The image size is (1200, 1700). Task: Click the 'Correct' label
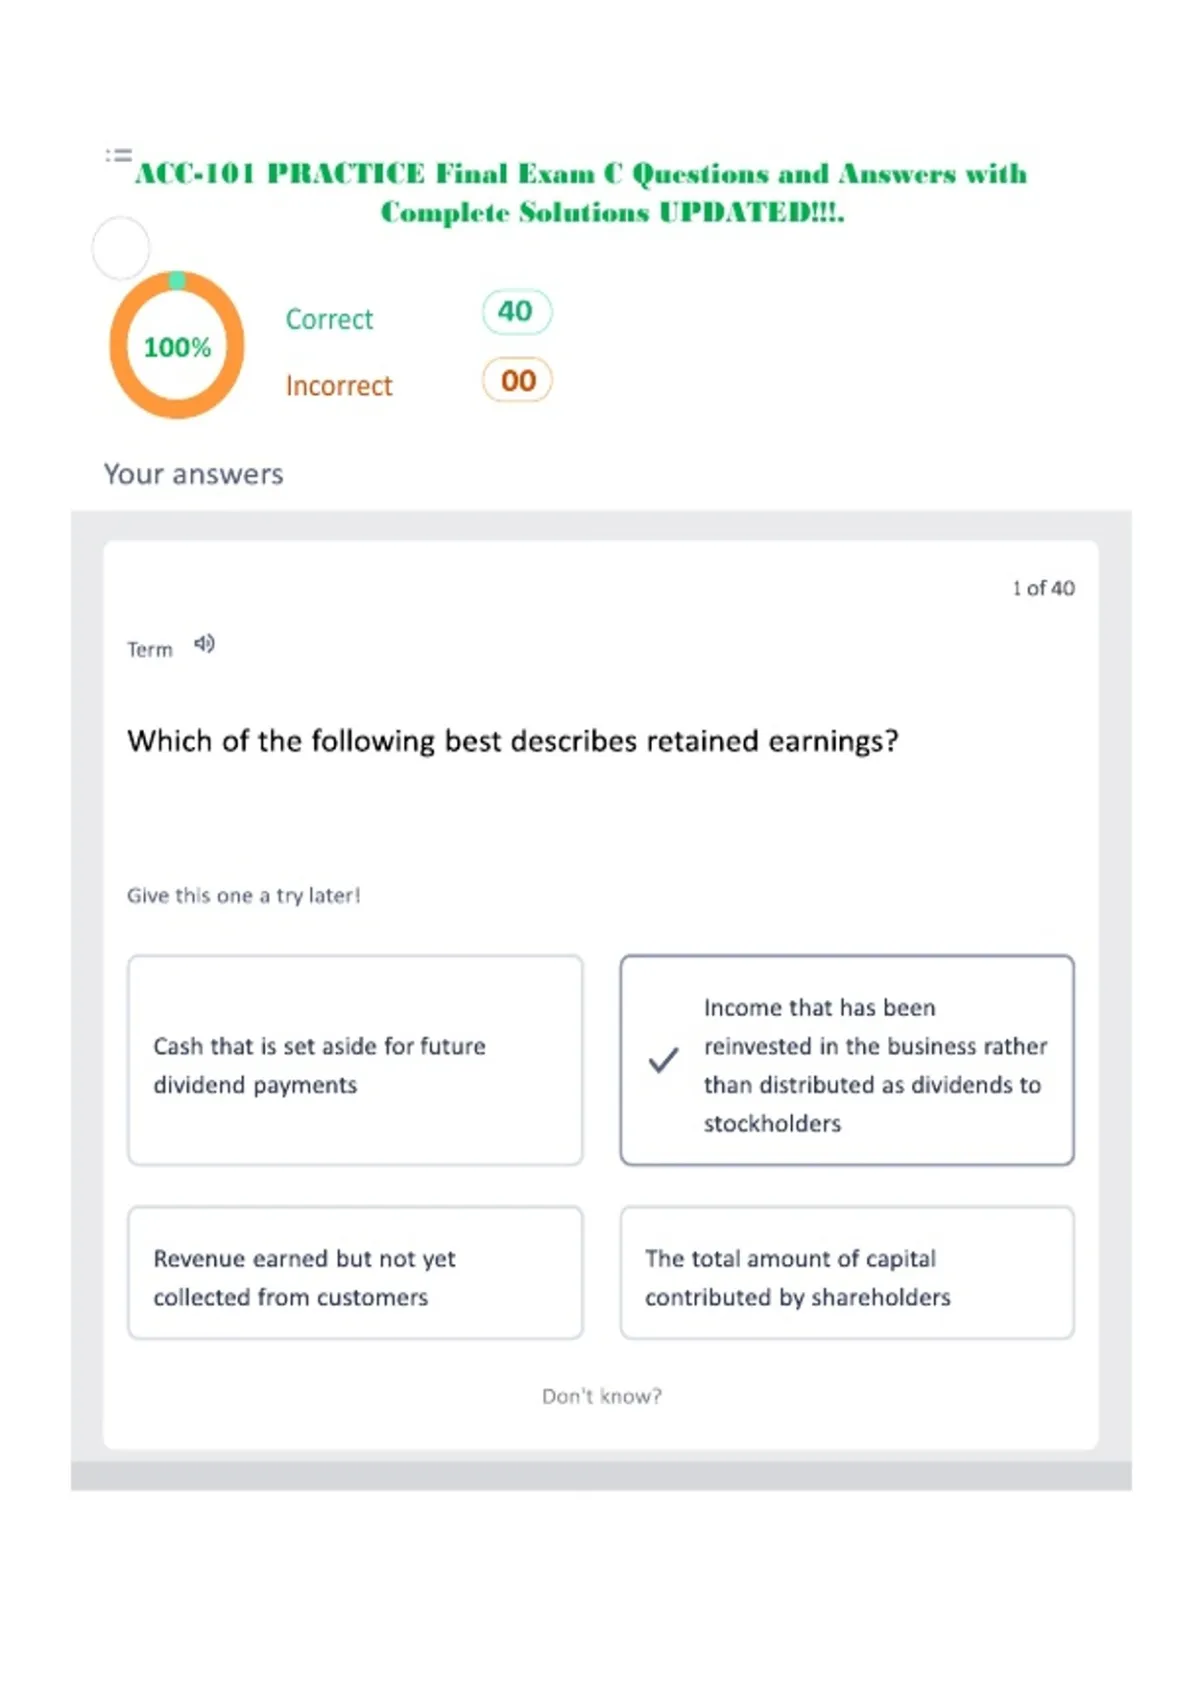(329, 319)
